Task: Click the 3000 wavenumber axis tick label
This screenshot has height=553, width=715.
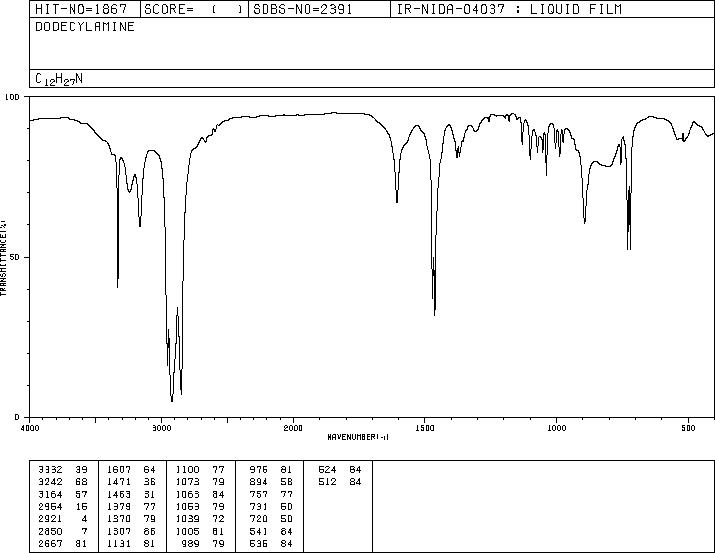Action: 161,428
